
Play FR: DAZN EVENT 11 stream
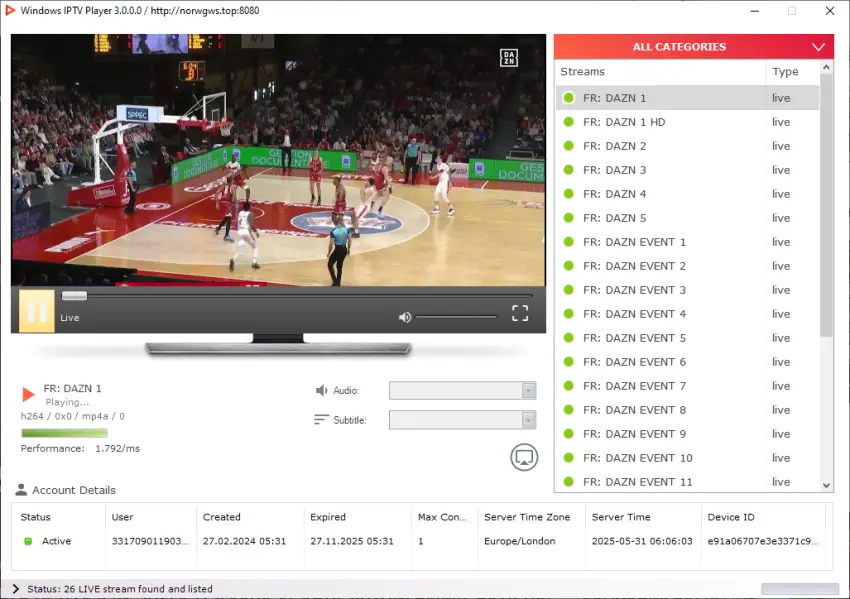[687, 481]
